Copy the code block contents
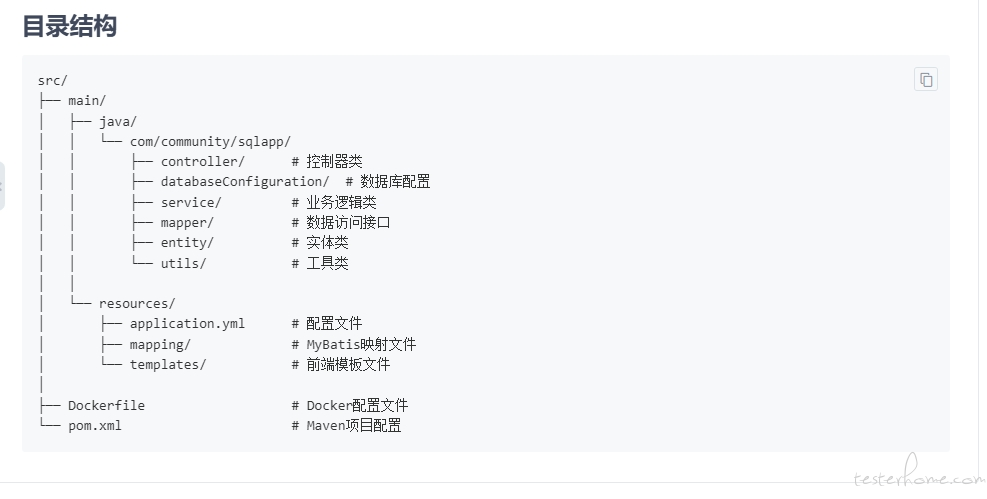 point(925,79)
